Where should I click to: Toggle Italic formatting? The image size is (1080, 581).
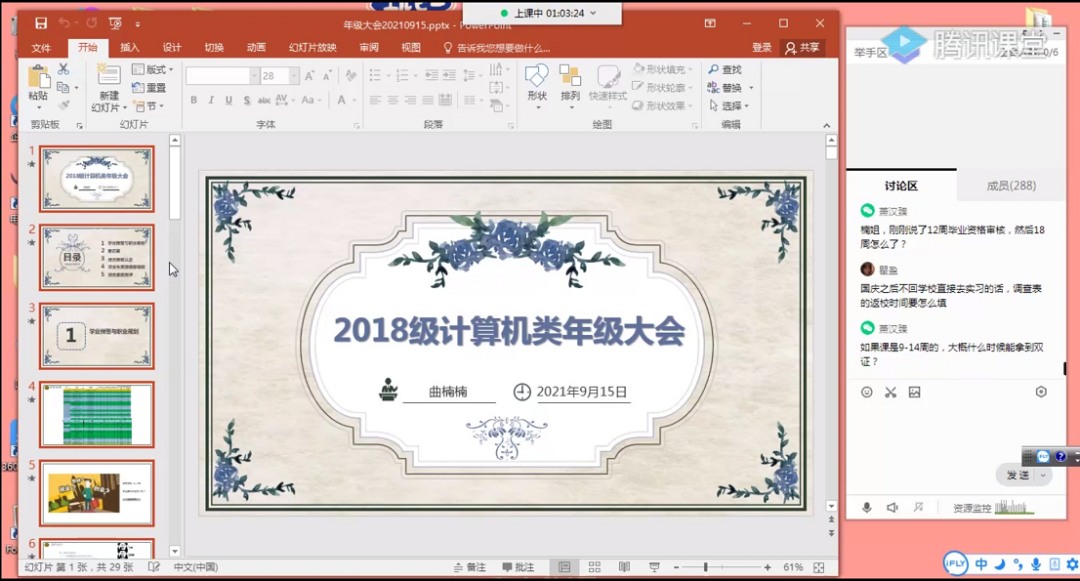[211, 100]
